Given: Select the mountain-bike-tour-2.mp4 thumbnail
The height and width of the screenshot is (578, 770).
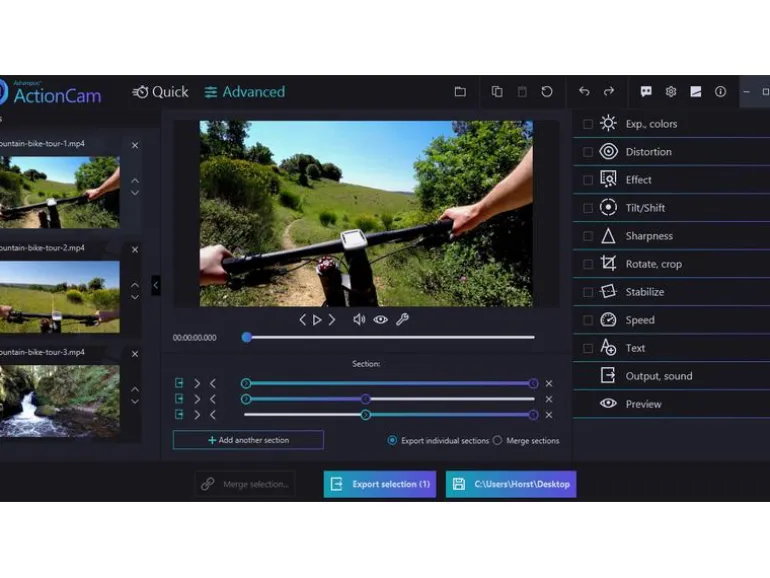Looking at the screenshot, I should pyautogui.click(x=59, y=297).
